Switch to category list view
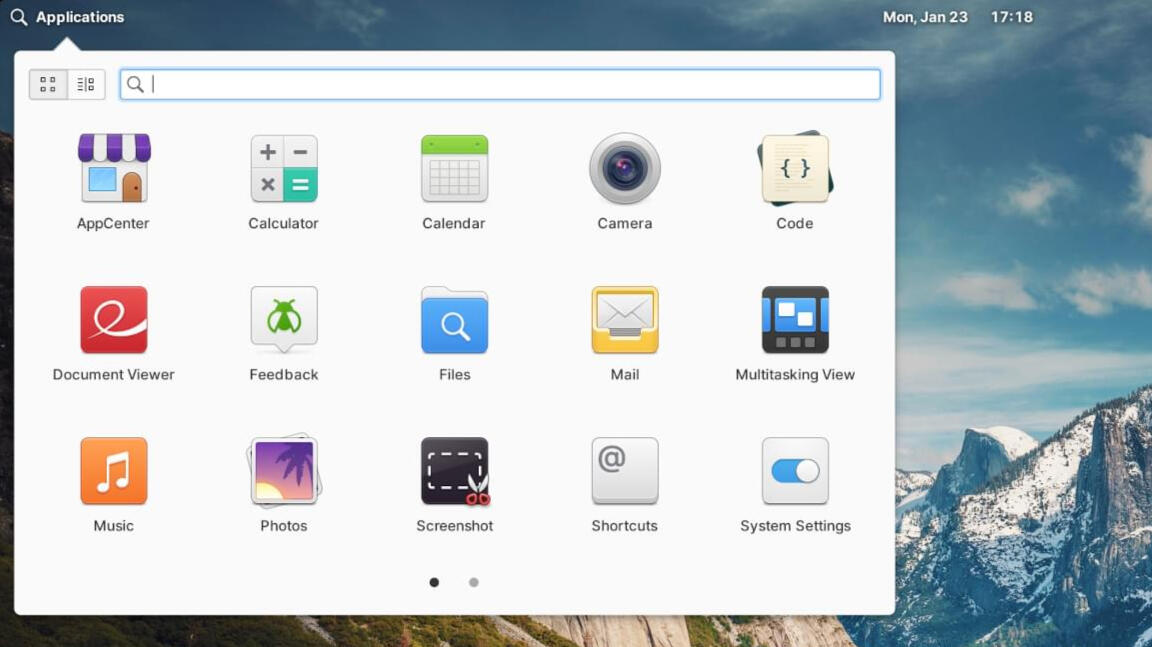 click(86, 85)
